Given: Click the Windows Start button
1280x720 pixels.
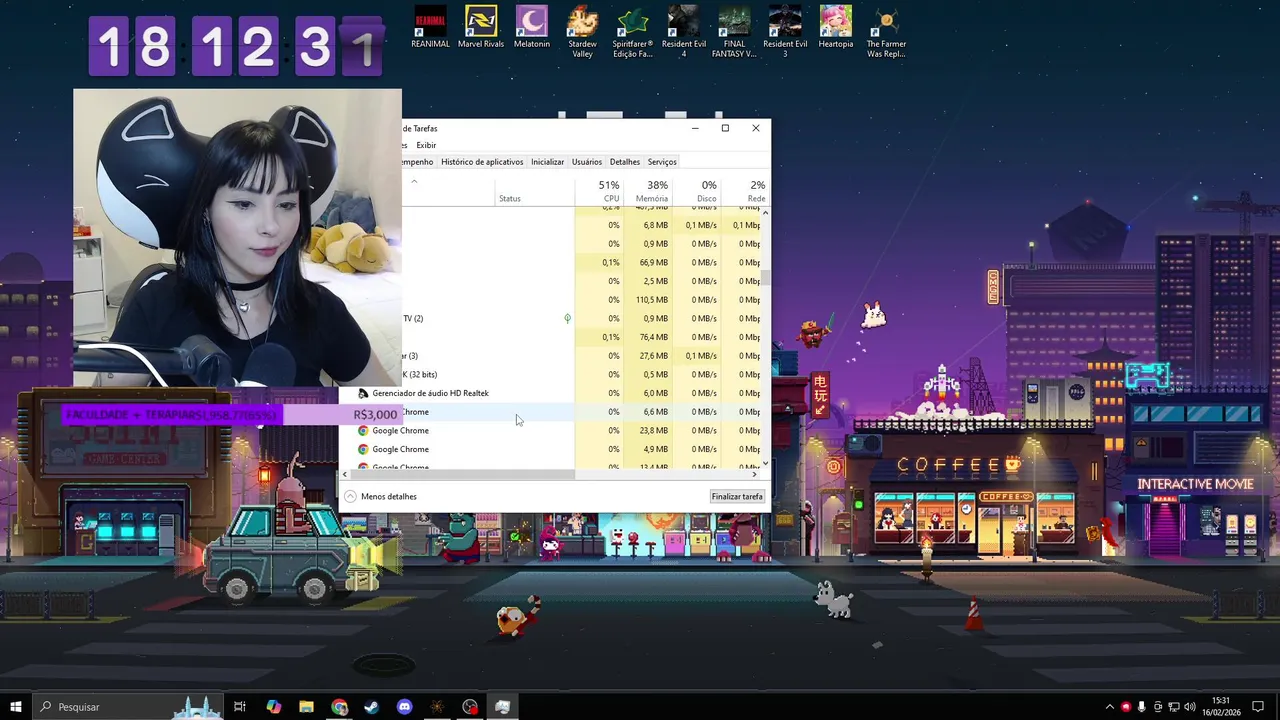Looking at the screenshot, I should click(15, 707).
